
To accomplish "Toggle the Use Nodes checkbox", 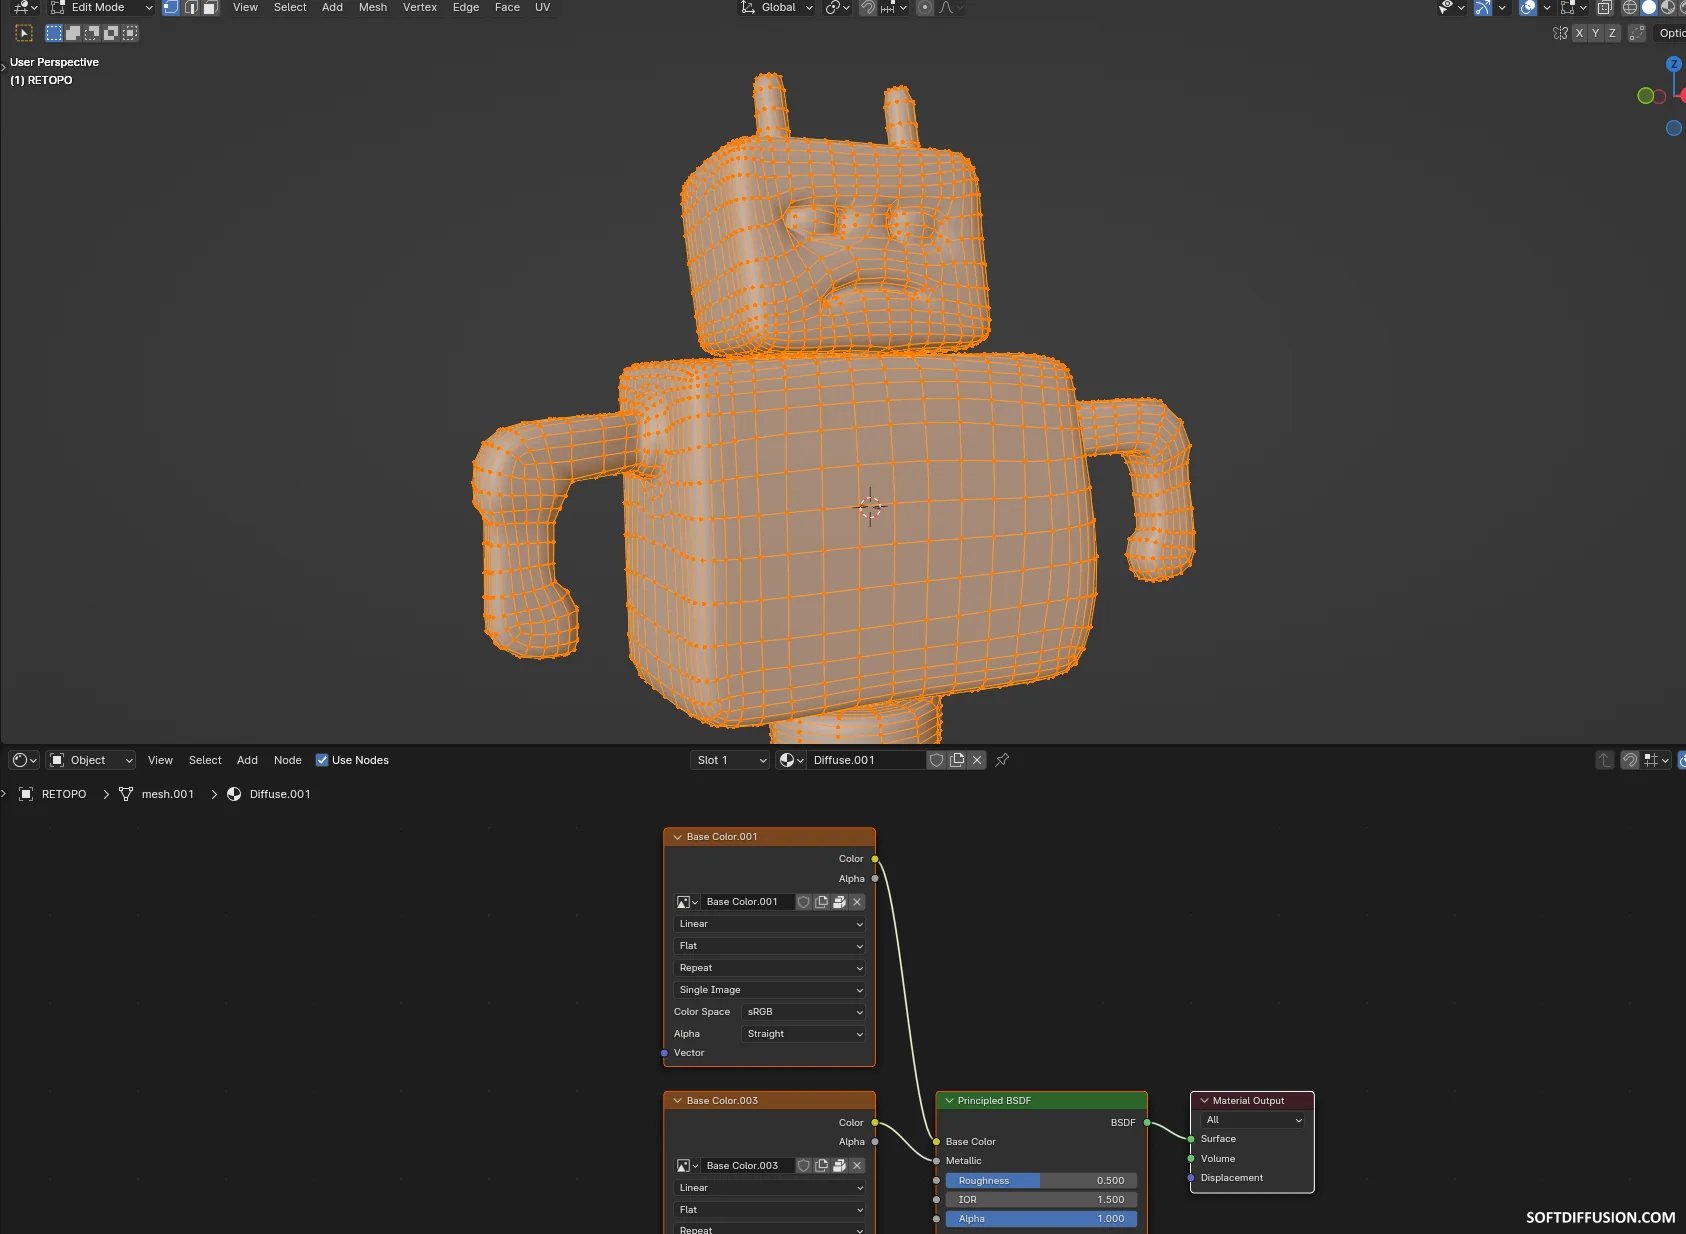I will point(322,760).
